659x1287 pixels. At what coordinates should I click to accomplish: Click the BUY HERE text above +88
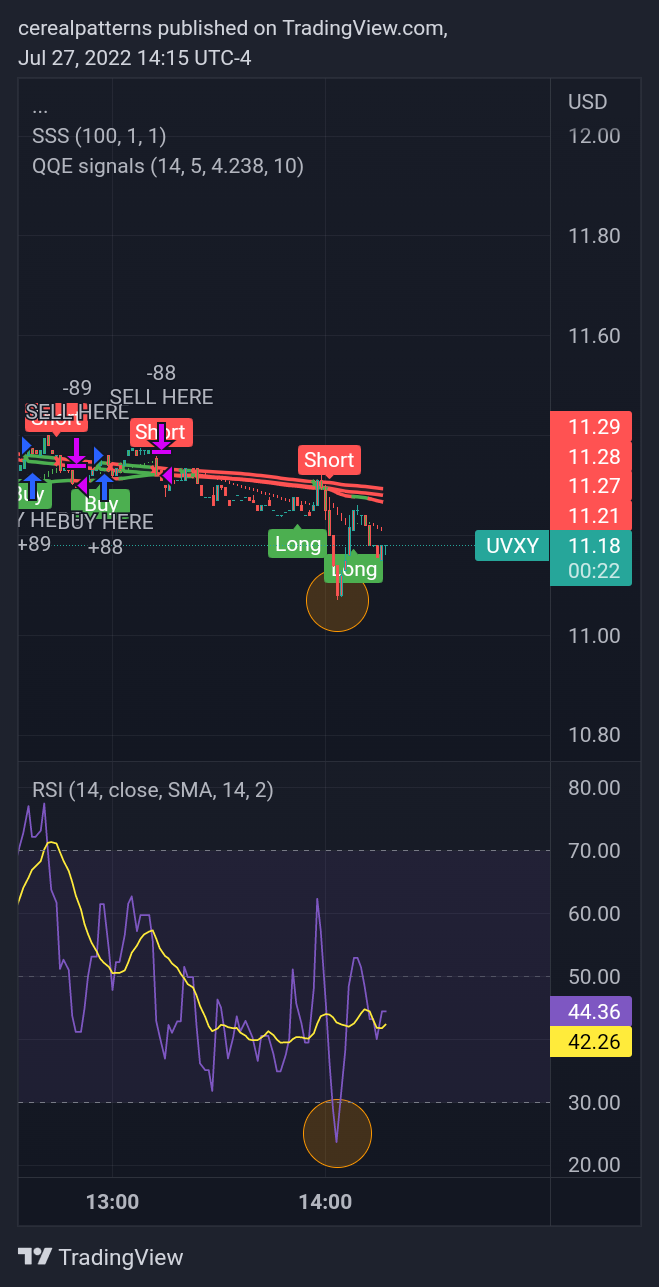pyautogui.click(x=105, y=522)
